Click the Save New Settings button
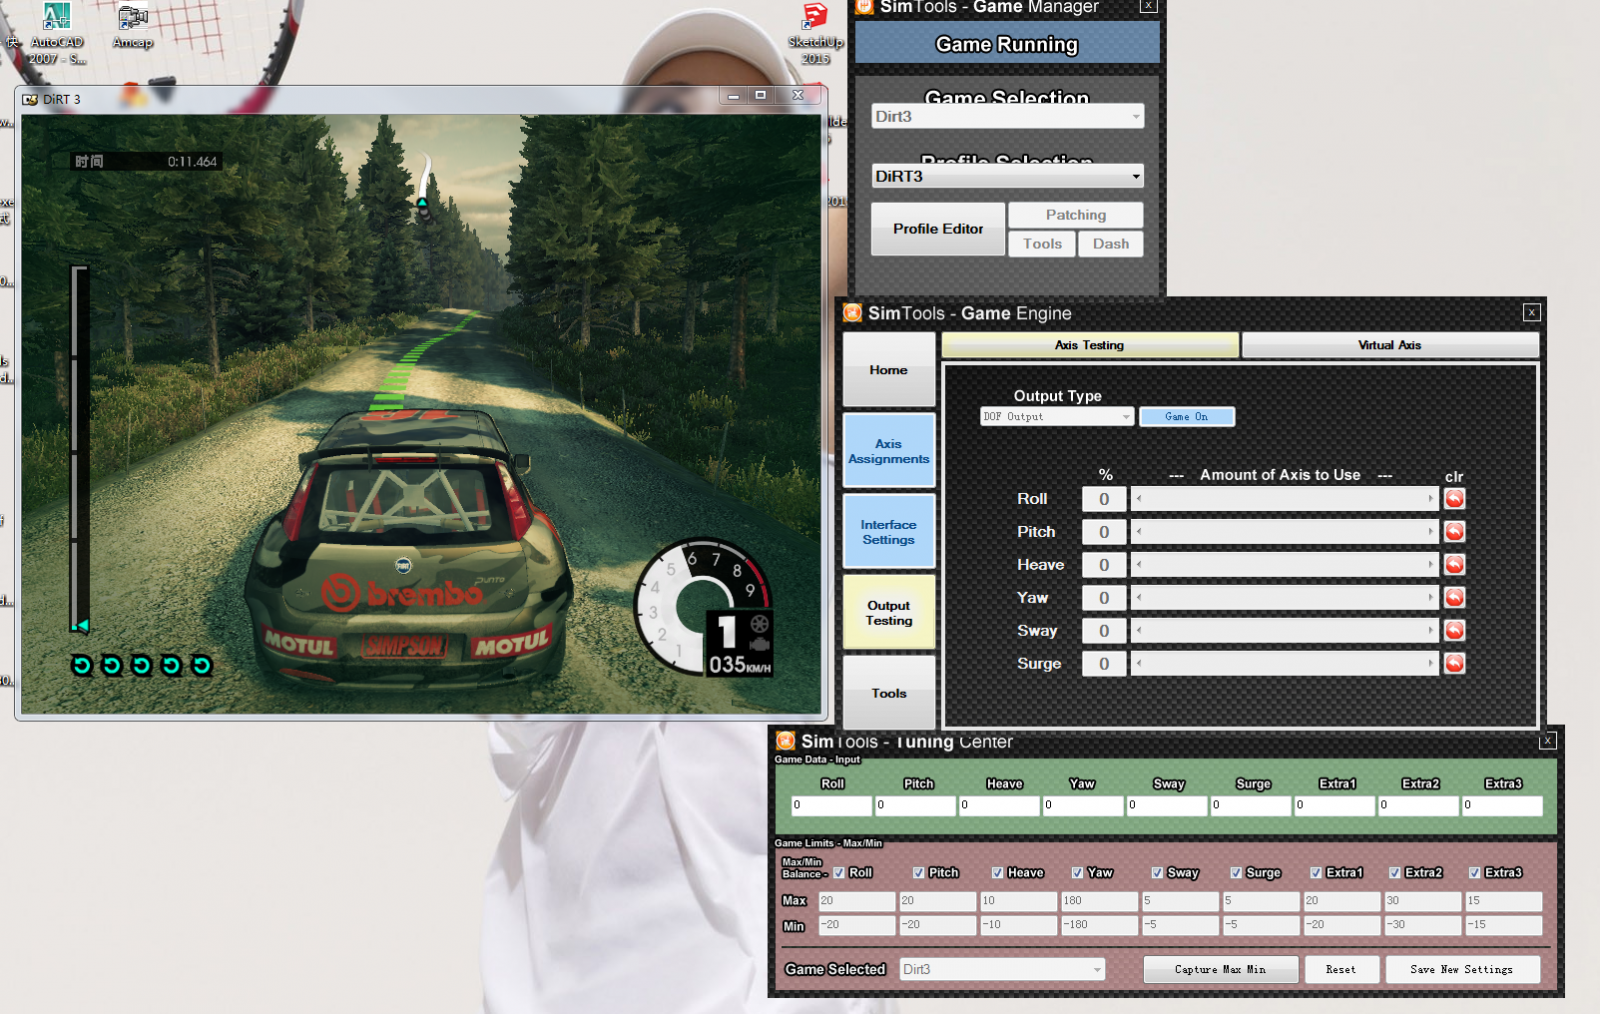This screenshot has height=1014, width=1600. 1462,969
